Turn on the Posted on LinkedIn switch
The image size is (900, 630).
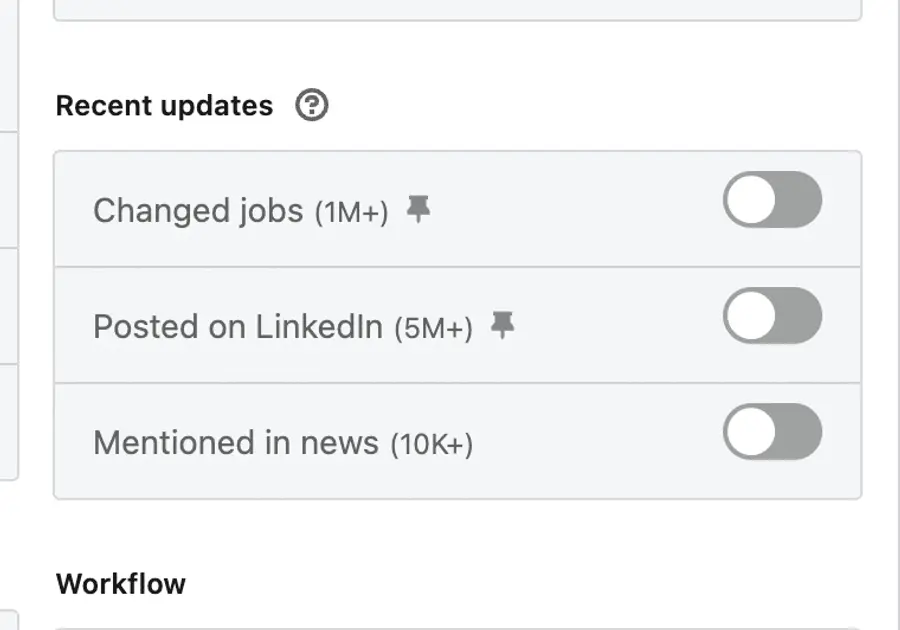[x=772, y=316]
